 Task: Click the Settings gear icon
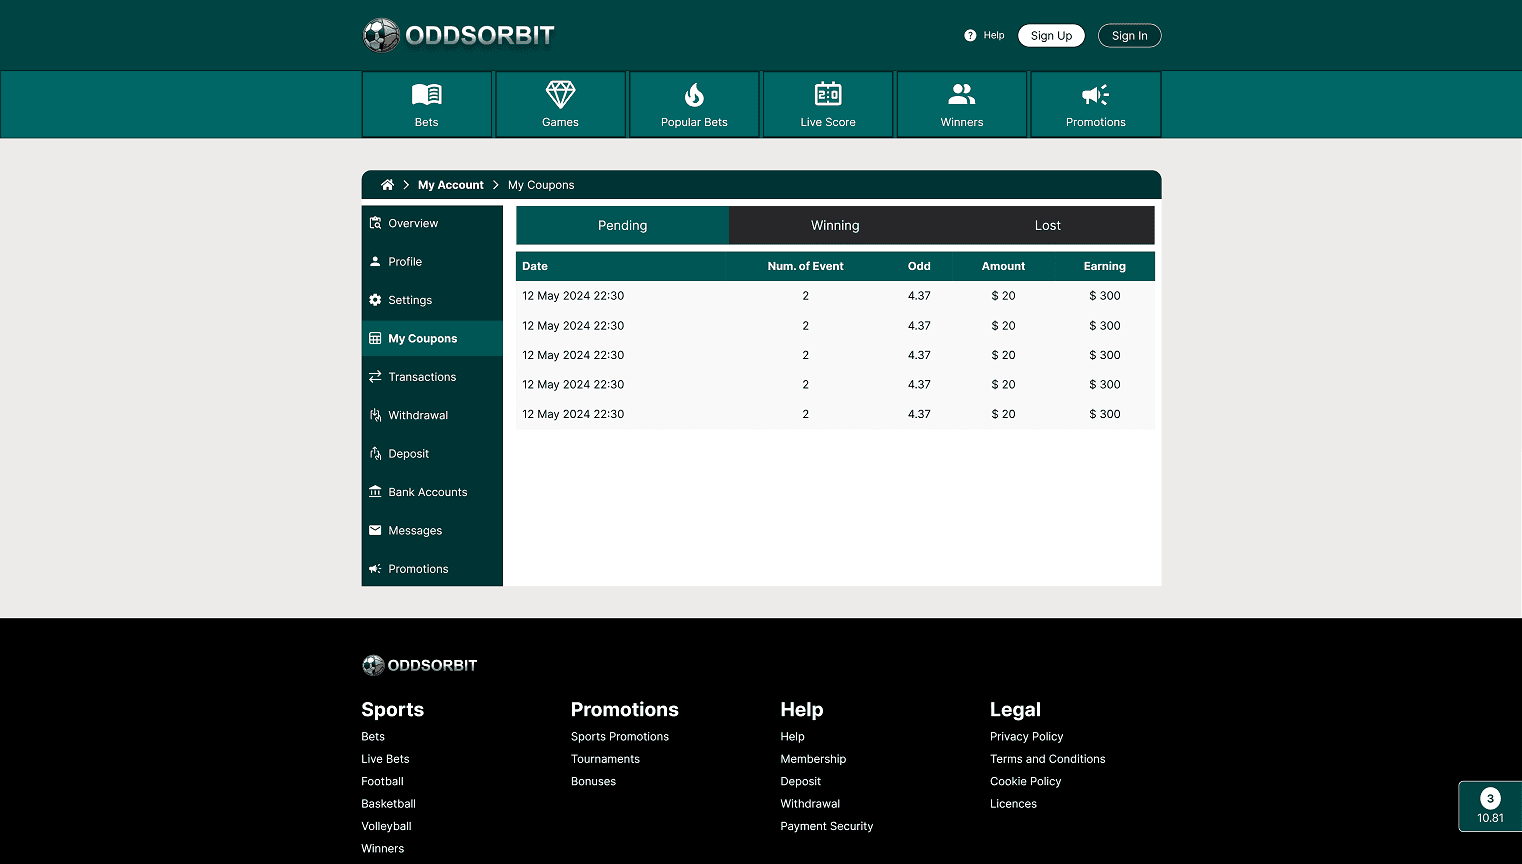point(375,300)
